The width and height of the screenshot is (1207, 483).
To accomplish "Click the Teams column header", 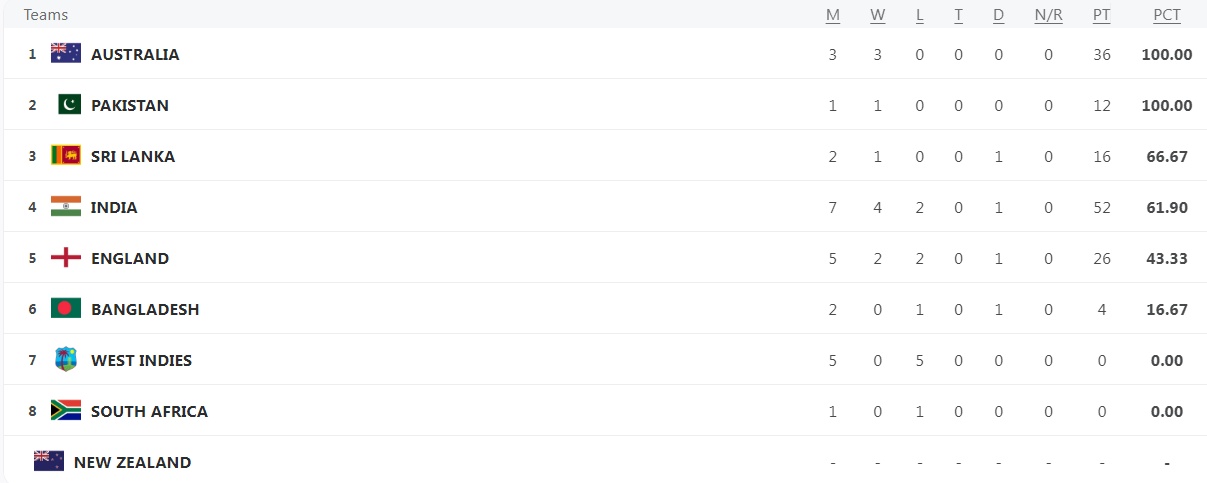I will pyautogui.click(x=45, y=15).
